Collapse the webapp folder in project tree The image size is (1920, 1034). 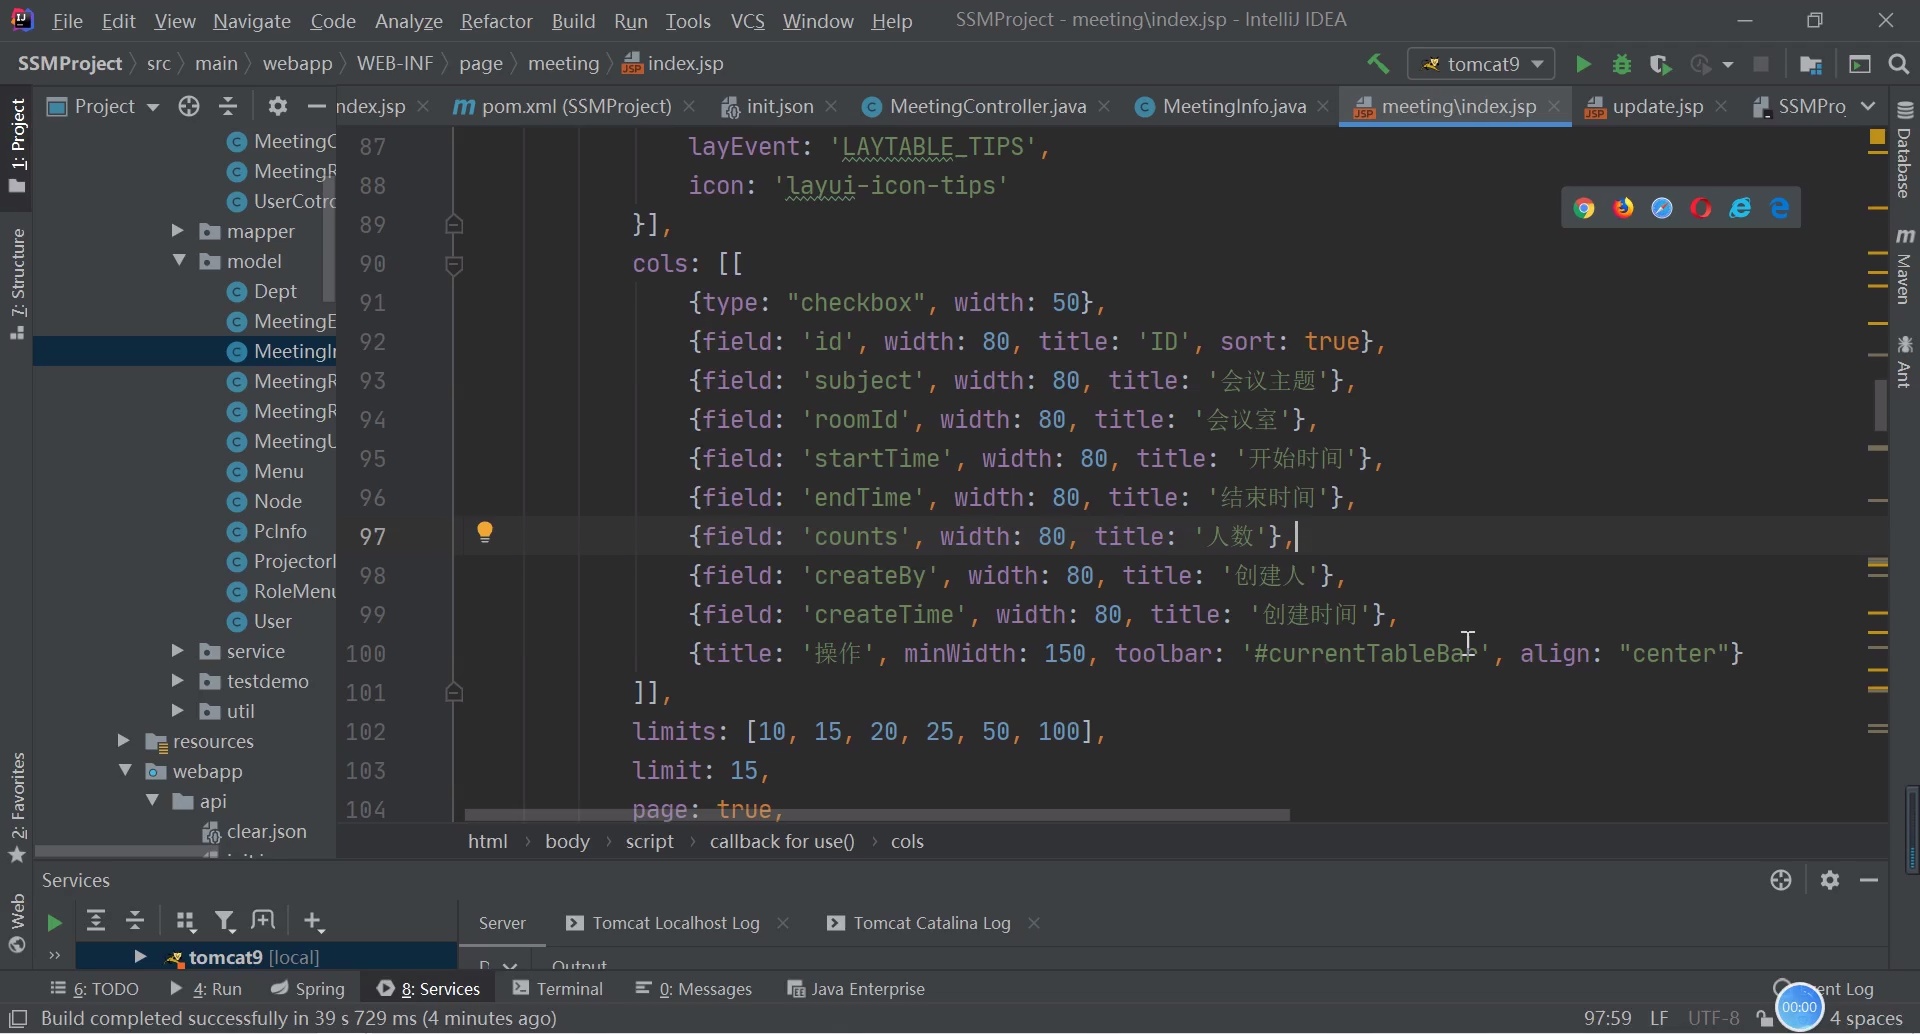click(x=125, y=771)
